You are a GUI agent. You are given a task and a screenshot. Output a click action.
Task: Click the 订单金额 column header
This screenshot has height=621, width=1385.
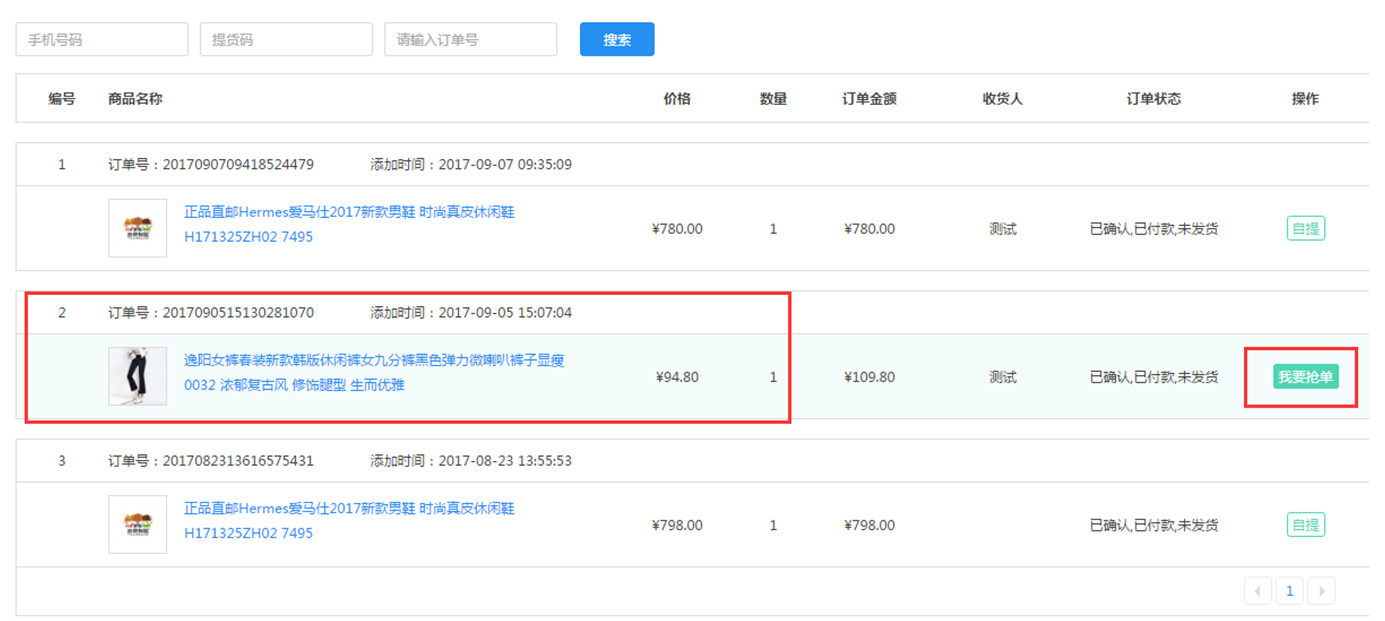coord(869,99)
